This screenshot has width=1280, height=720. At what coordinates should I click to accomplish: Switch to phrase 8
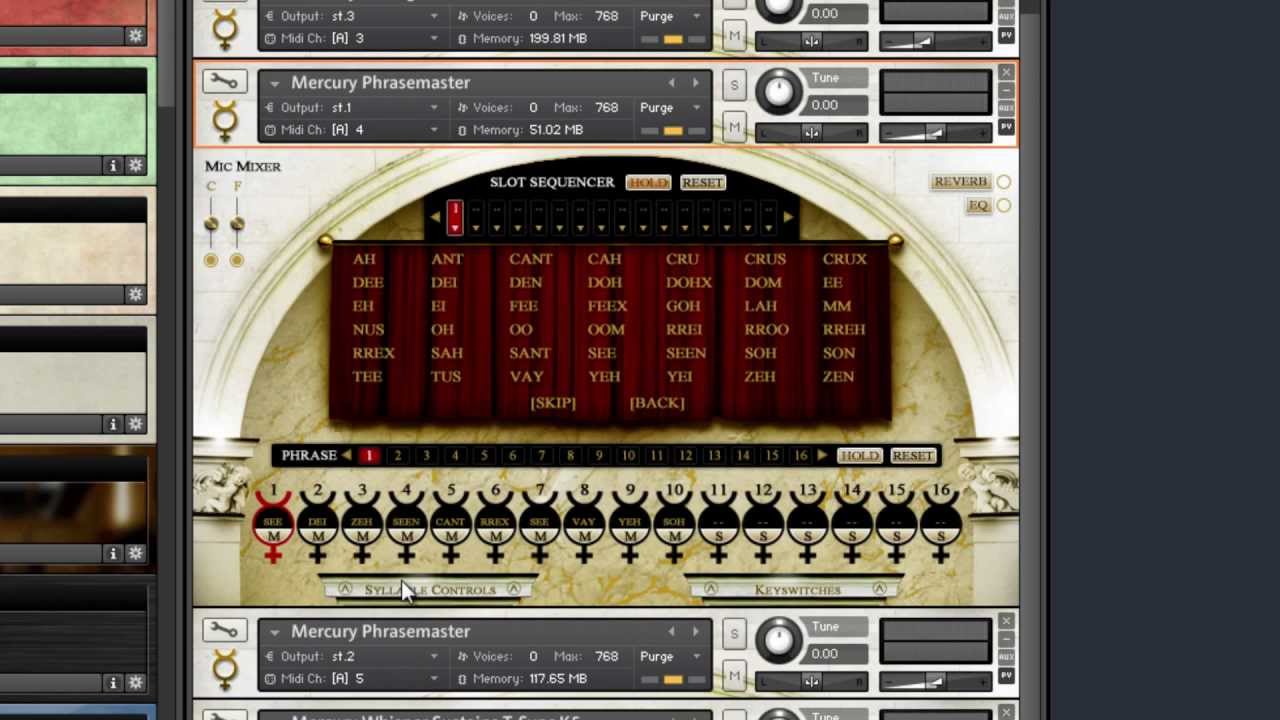tap(570, 455)
